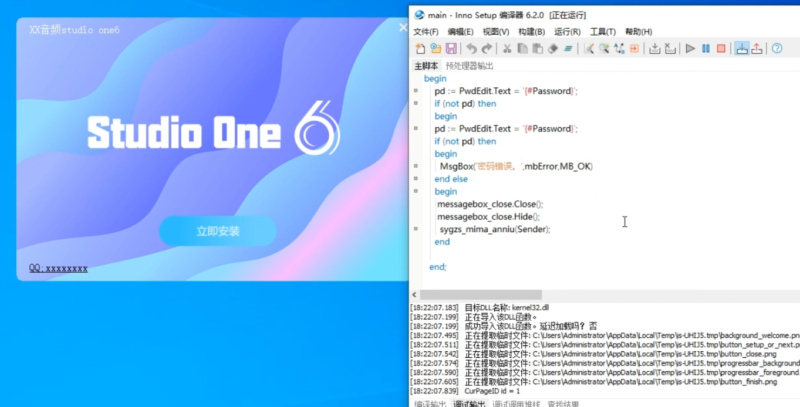The width and height of the screenshot is (800, 407).
Task: Click the blue Pause icon
Action: click(x=706, y=48)
